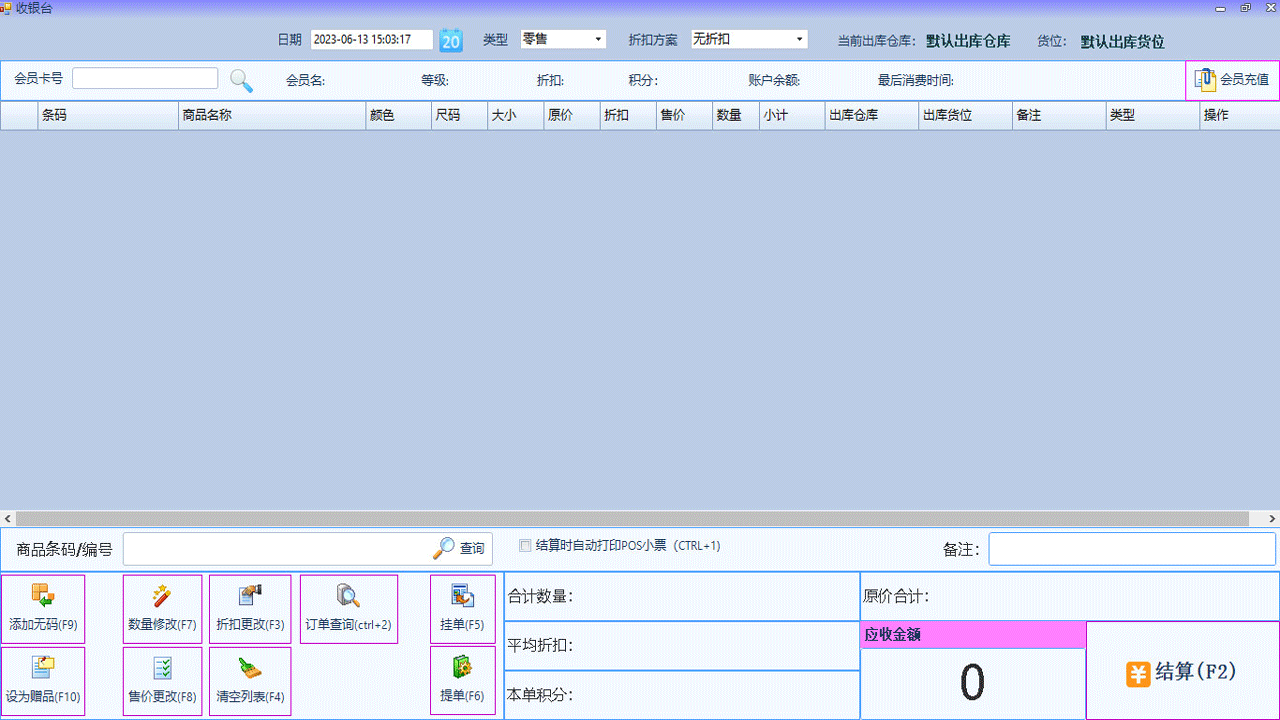Image resolution: width=1280 pixels, height=720 pixels.
Task: Open the 类型 dropdown showing 零售
Action: pyautogui.click(x=562, y=39)
